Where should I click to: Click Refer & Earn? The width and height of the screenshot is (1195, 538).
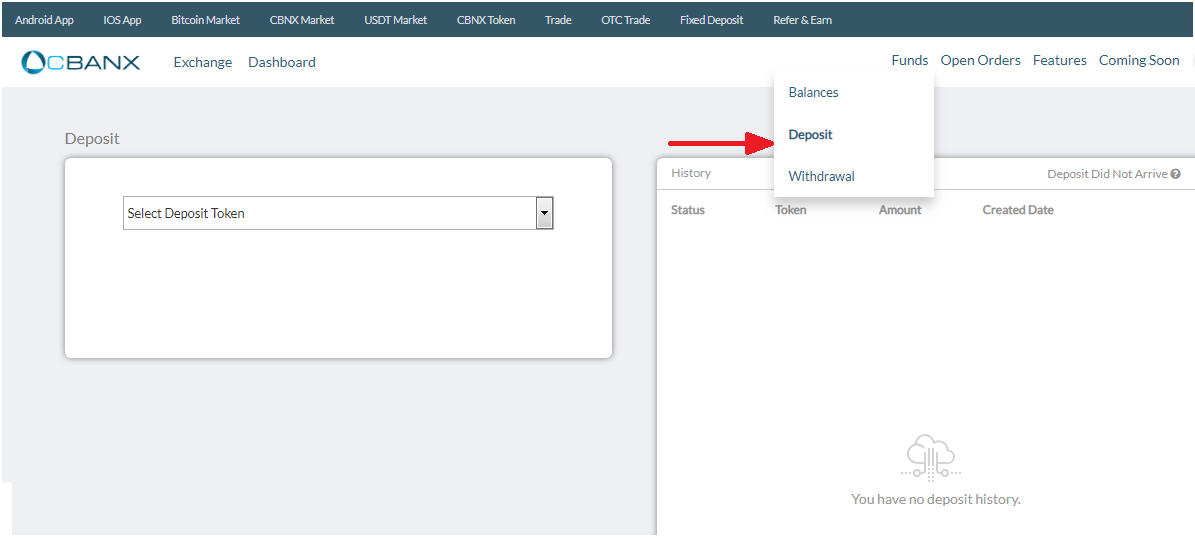[803, 20]
